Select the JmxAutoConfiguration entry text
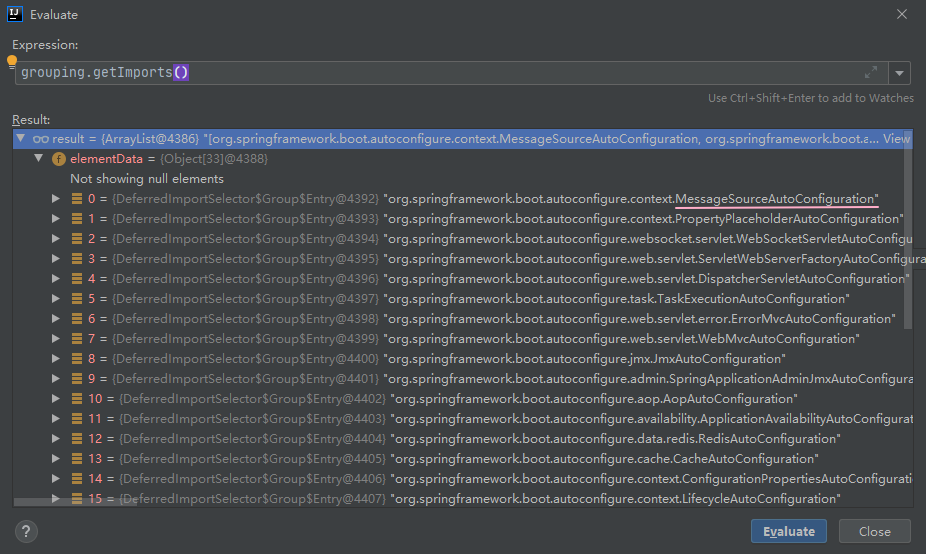The height and width of the screenshot is (554, 926). [584, 359]
